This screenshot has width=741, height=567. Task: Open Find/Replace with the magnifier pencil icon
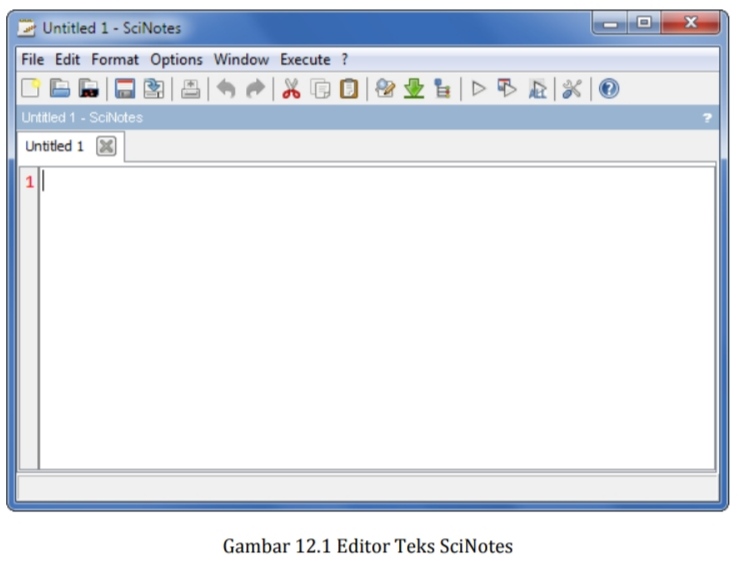click(x=385, y=88)
